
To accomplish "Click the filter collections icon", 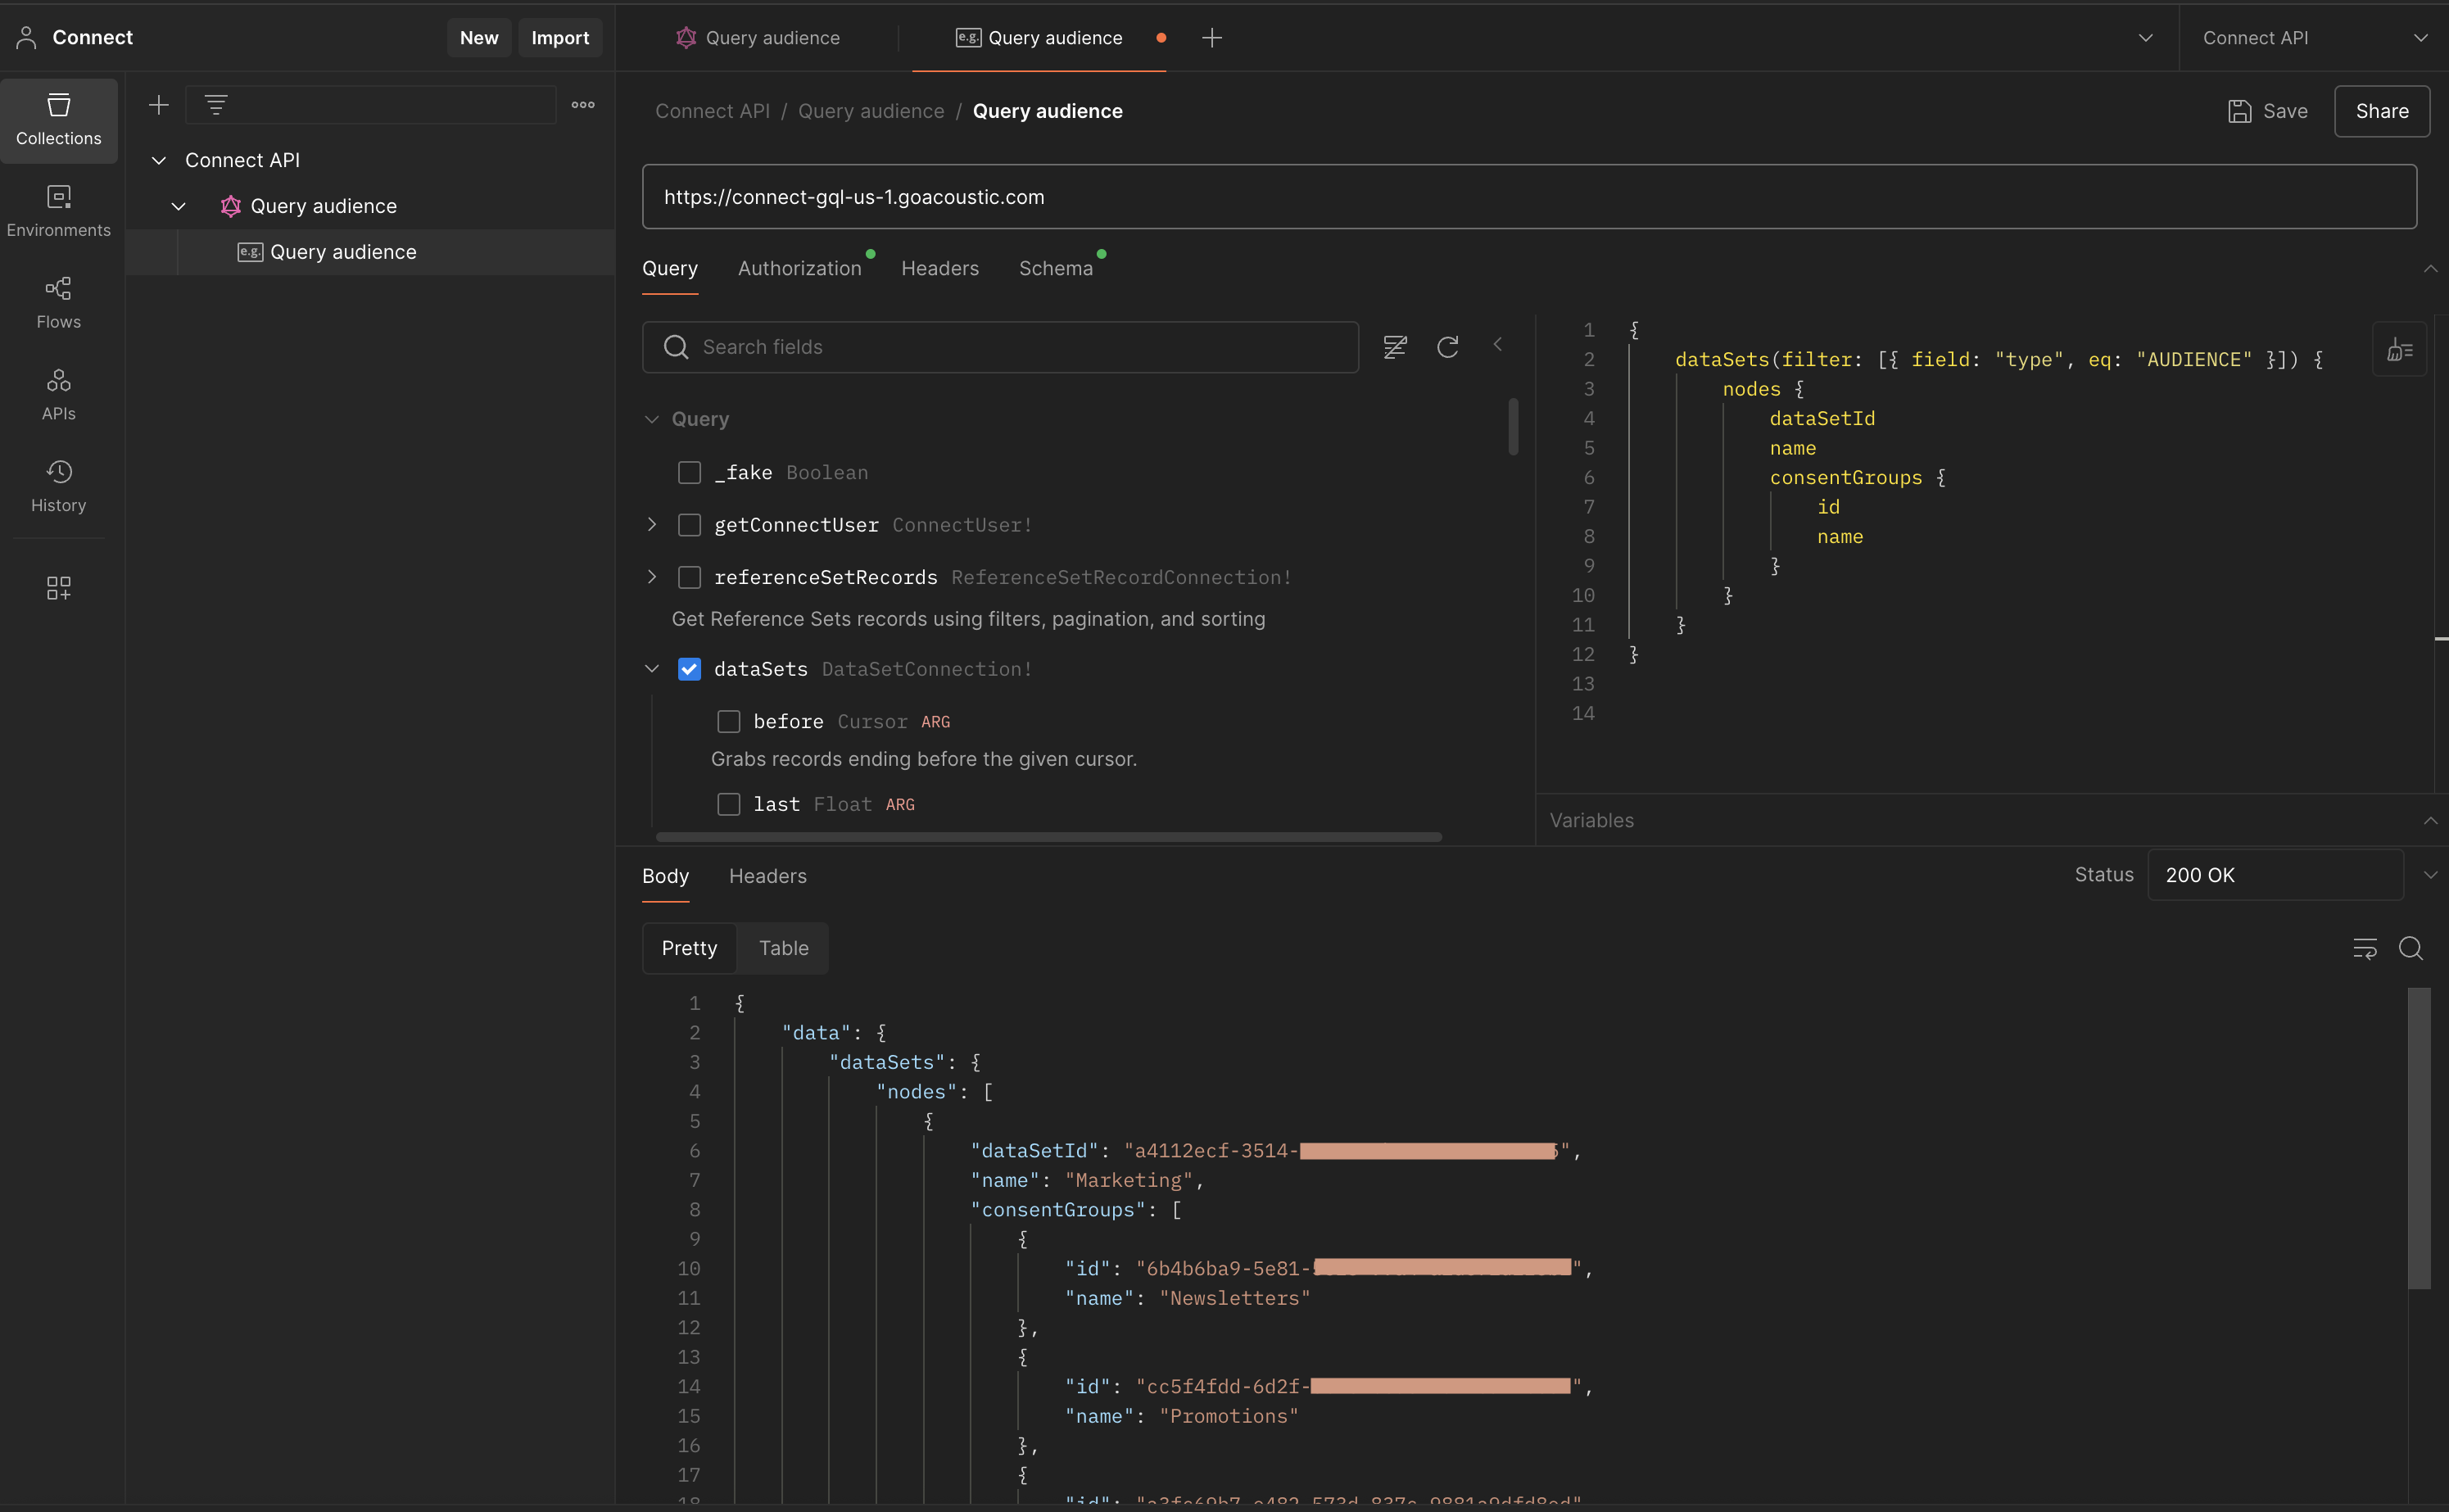I will (216, 105).
